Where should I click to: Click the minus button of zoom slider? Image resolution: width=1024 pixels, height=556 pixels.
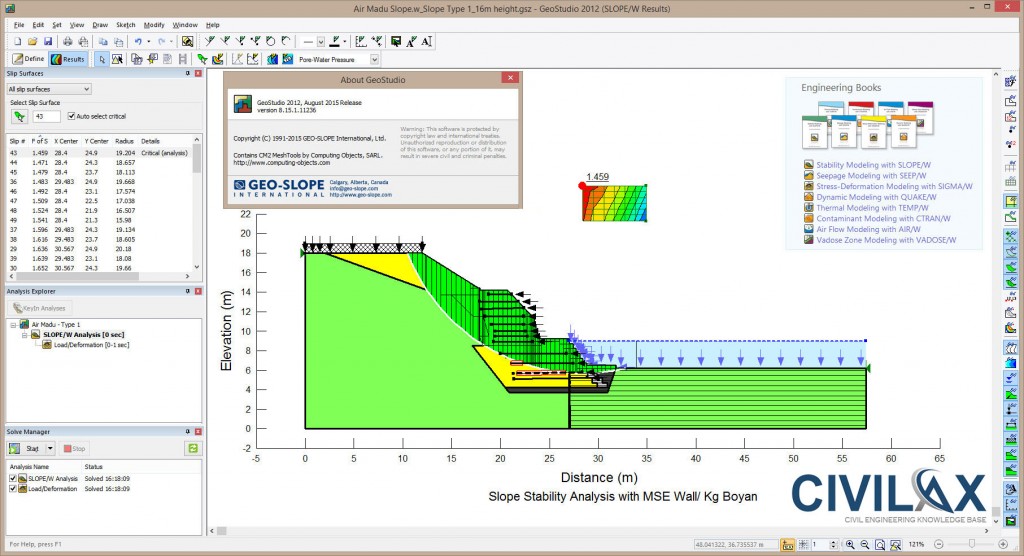tap(938, 544)
